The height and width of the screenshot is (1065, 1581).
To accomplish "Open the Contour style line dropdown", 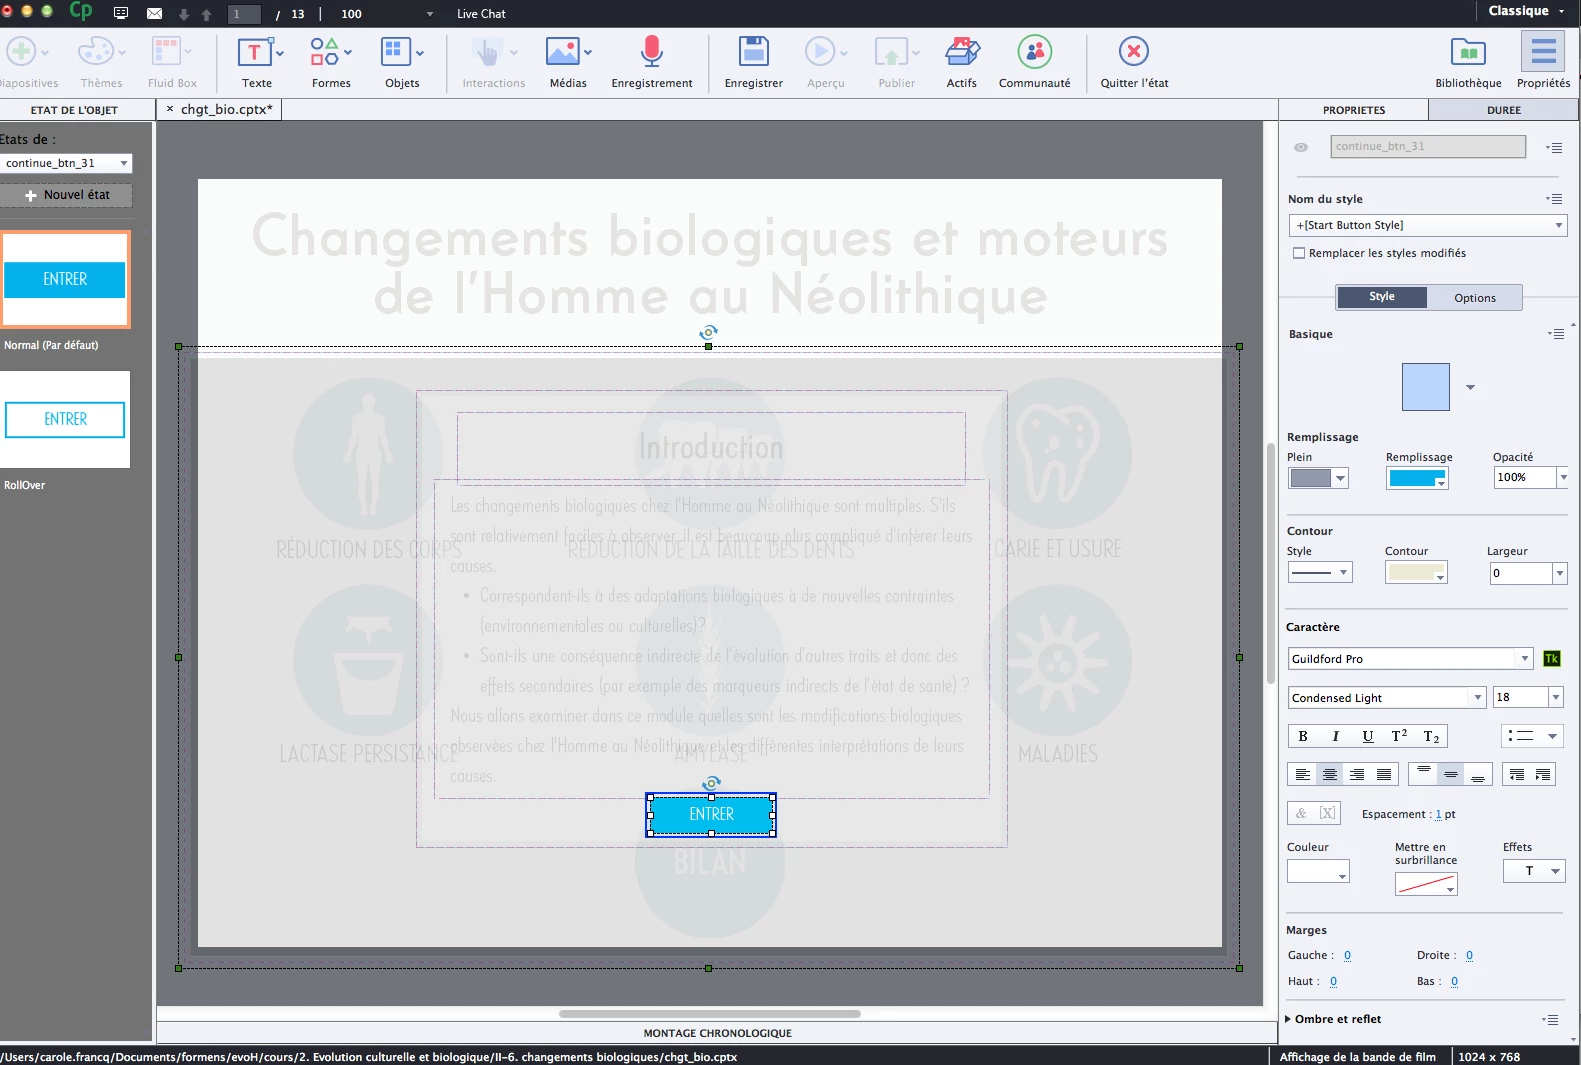I will coord(1319,573).
